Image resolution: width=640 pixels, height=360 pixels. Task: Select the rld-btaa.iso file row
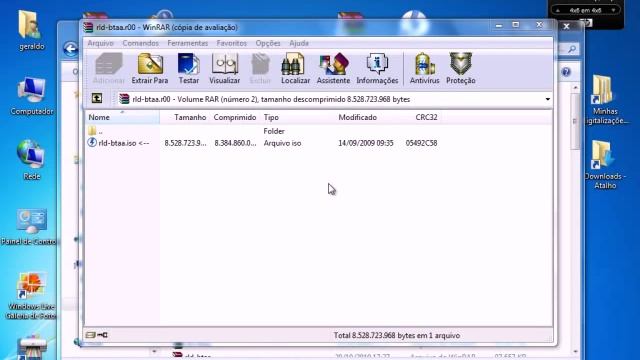(x=262, y=143)
